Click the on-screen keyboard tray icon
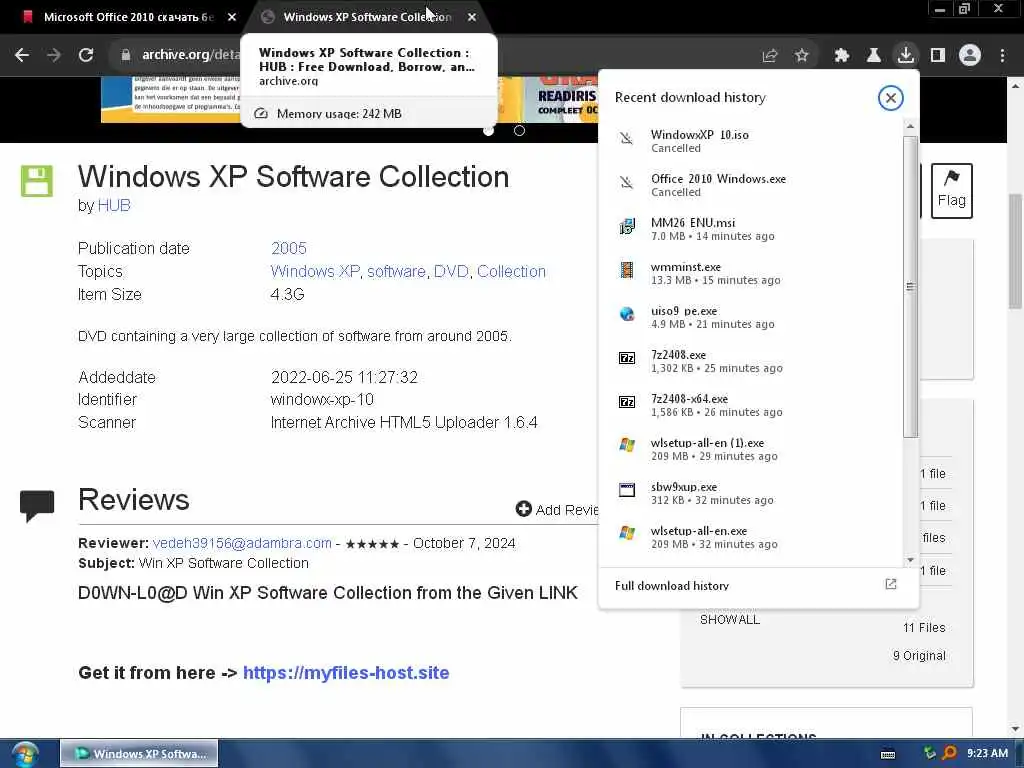 click(888, 754)
